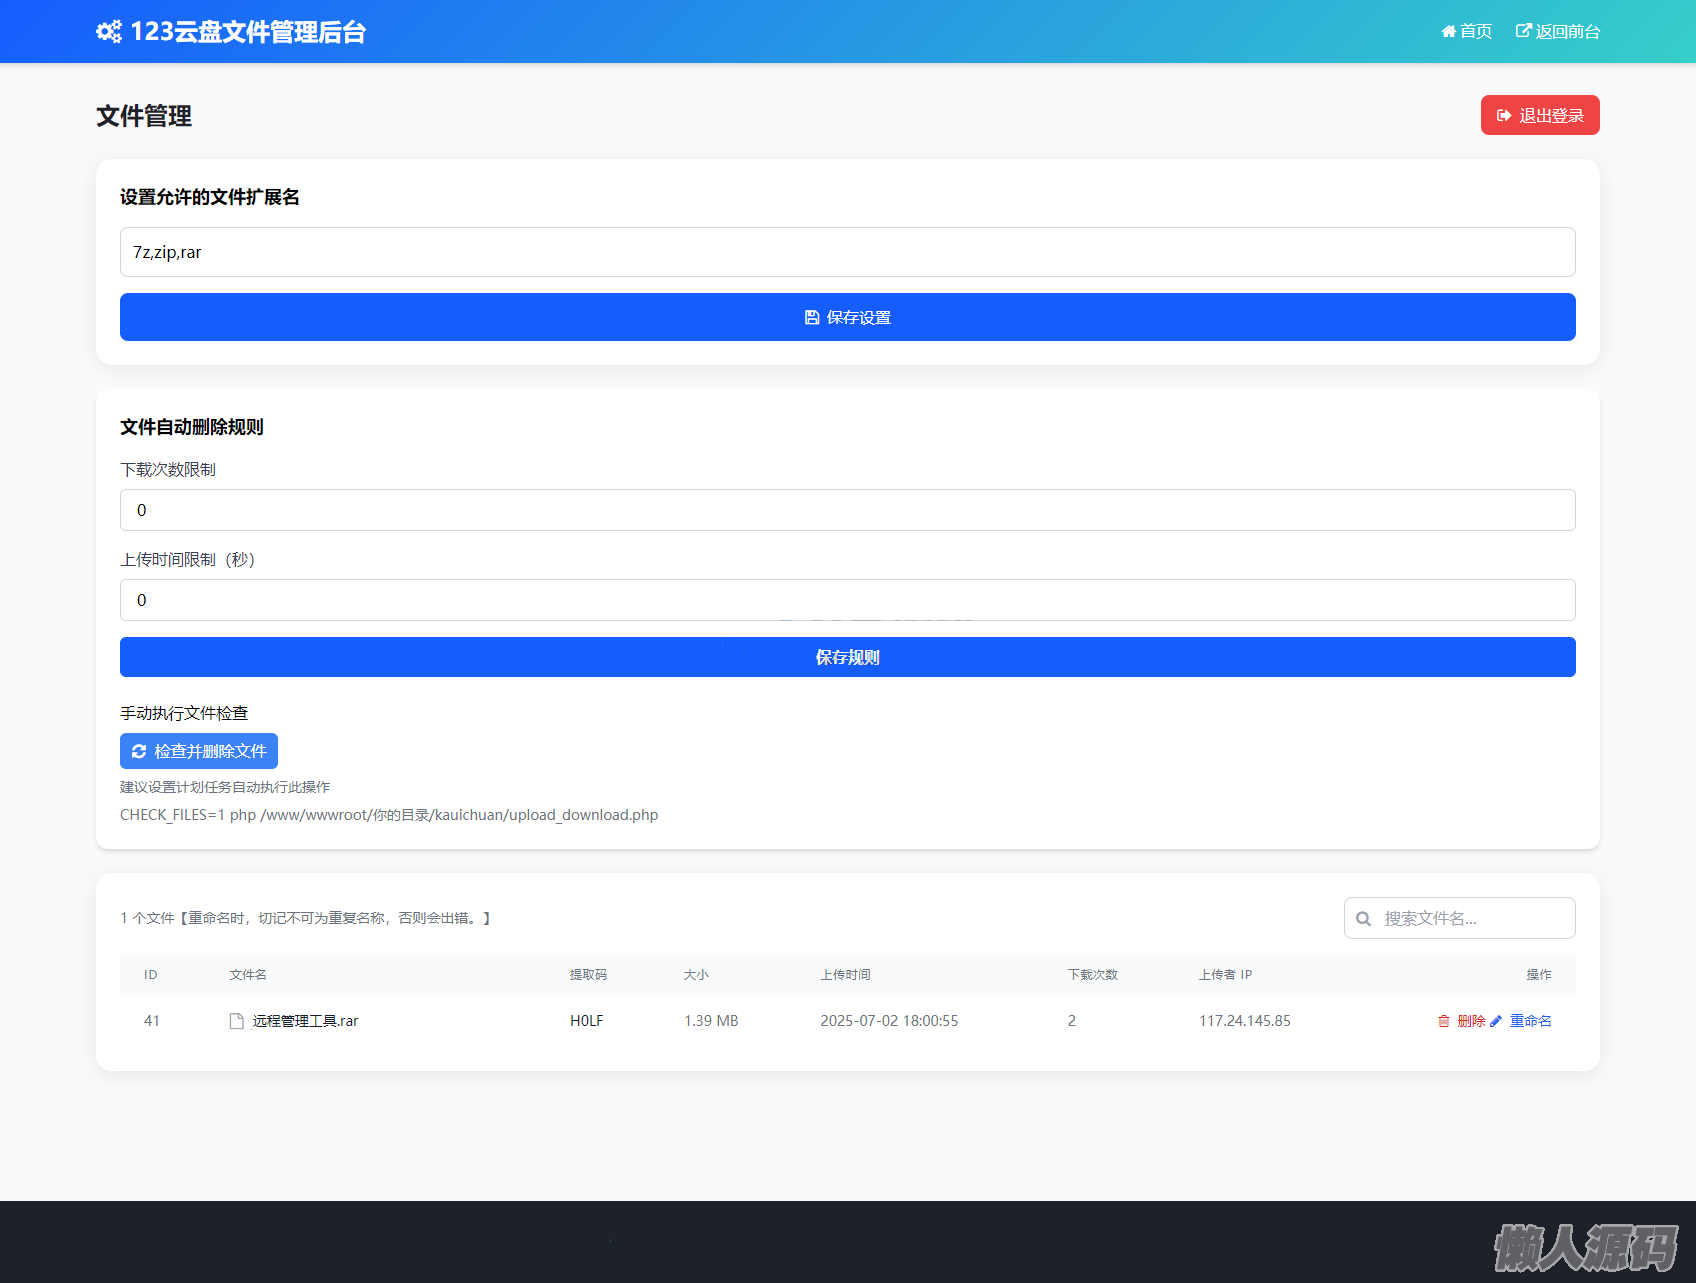Click the magnifier icon in the search box
The width and height of the screenshot is (1696, 1283).
[x=1363, y=918]
